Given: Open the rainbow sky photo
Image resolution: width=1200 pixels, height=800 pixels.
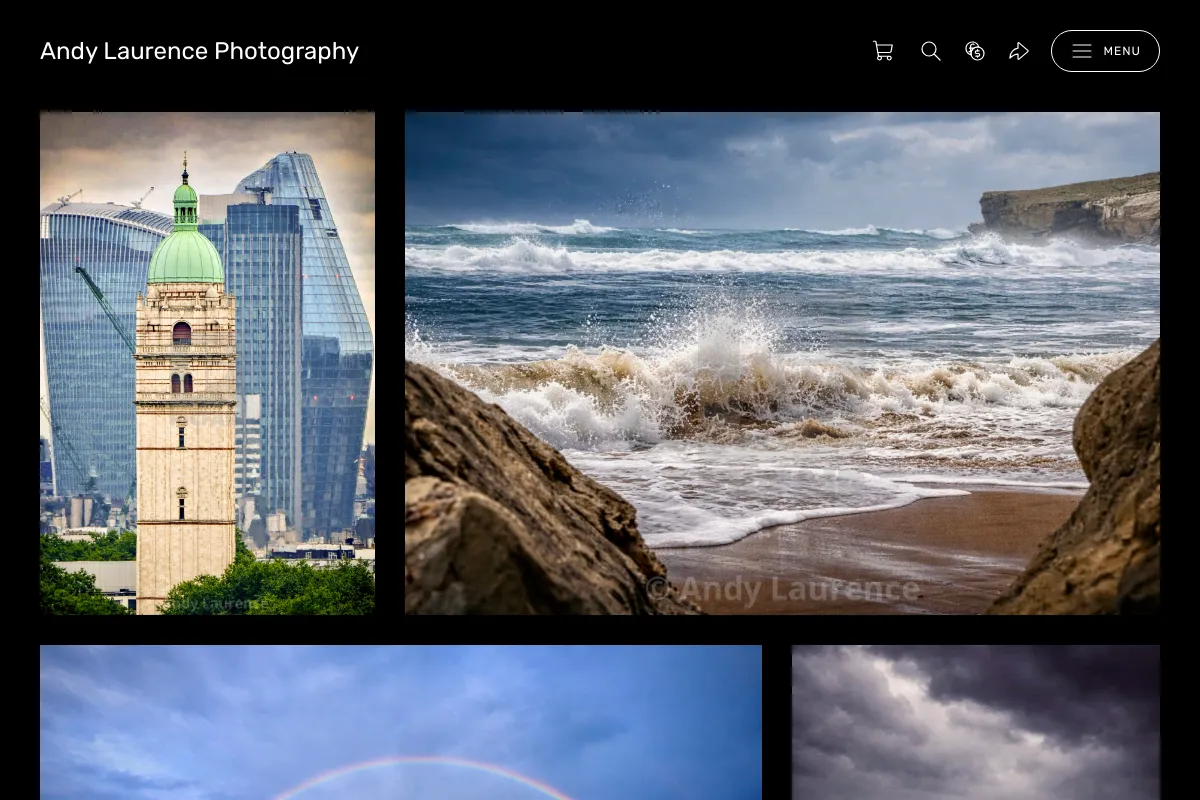Looking at the screenshot, I should [x=401, y=722].
